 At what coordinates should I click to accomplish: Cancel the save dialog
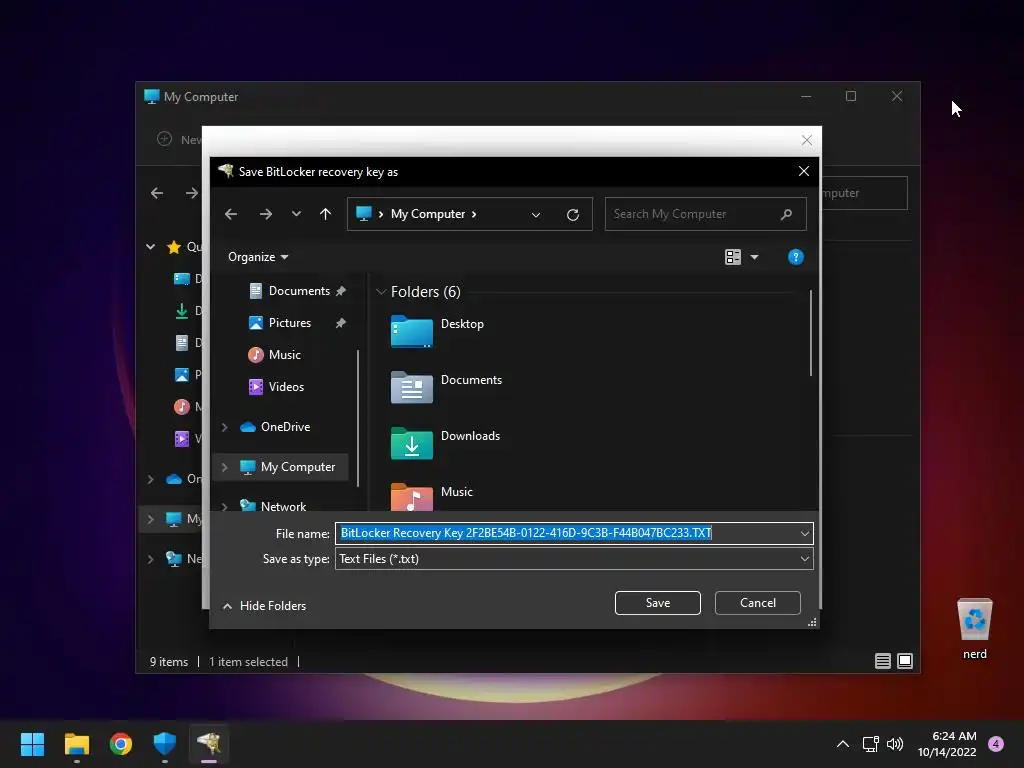tap(758, 603)
